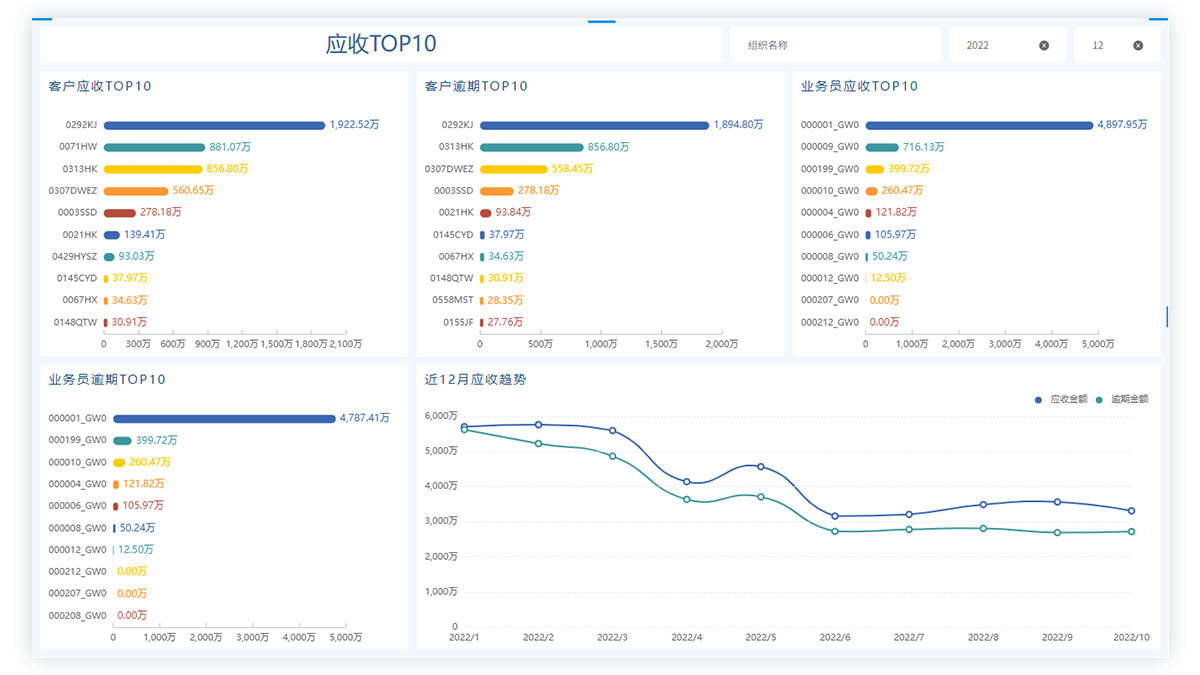The width and height of the screenshot is (1200, 675).
Task: Select the 000001_GW0 bar in 业务员逾期TOP10
Action: point(224,418)
